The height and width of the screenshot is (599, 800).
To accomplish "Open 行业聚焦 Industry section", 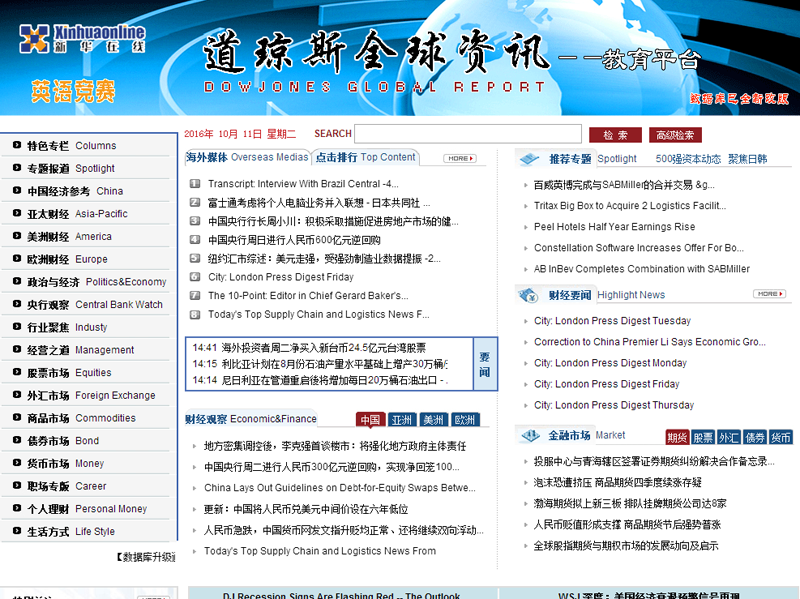I will pyautogui.click(x=67, y=327).
